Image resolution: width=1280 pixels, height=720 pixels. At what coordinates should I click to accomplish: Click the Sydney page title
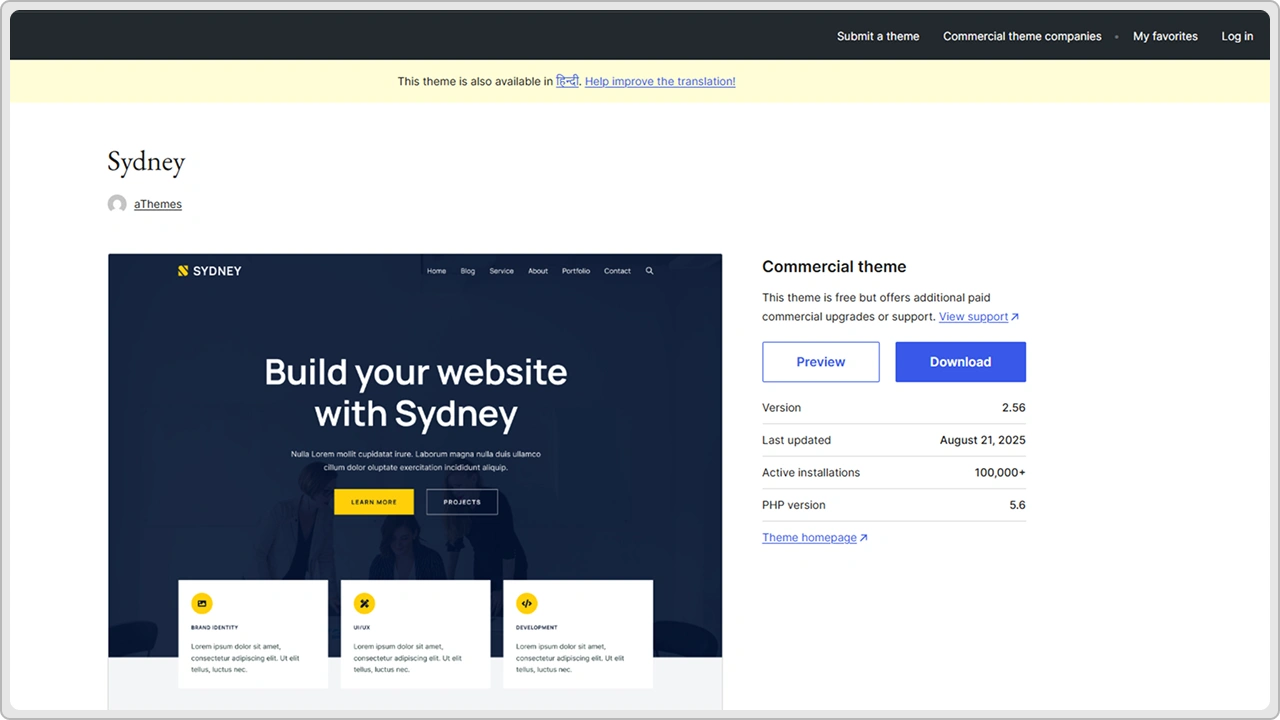click(x=146, y=162)
